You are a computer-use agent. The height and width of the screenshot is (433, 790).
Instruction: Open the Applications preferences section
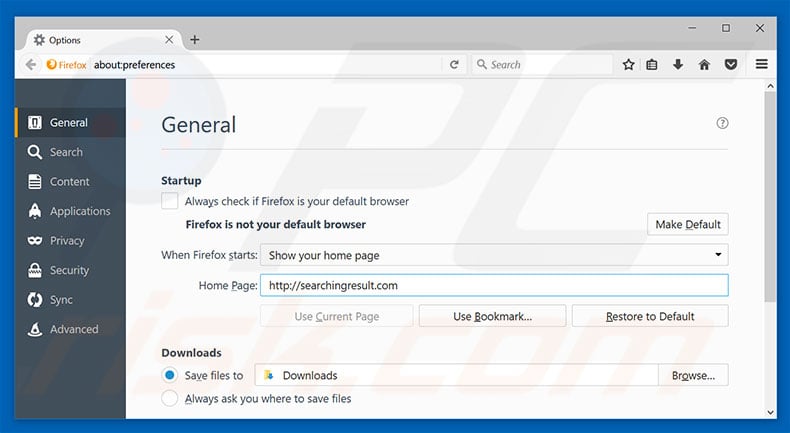coord(71,211)
